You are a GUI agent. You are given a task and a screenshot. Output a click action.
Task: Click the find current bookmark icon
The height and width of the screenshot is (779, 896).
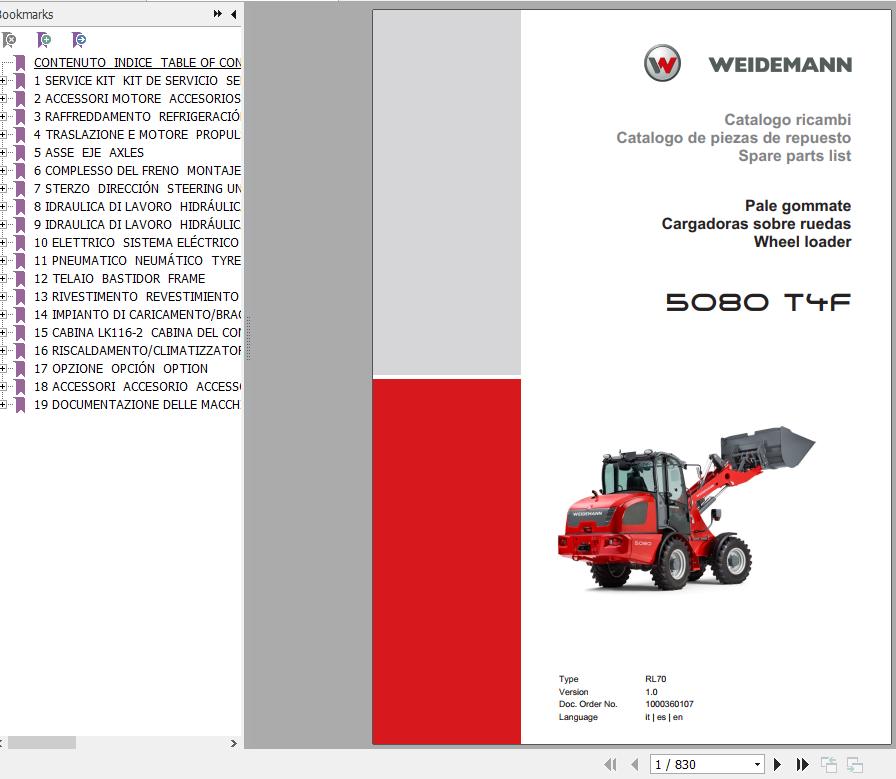79,40
